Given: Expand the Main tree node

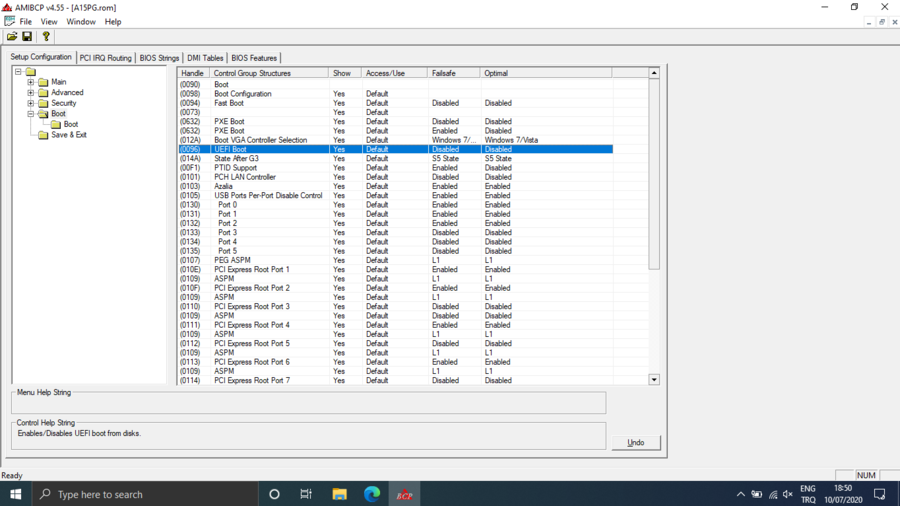Looking at the screenshot, I should (x=31, y=82).
